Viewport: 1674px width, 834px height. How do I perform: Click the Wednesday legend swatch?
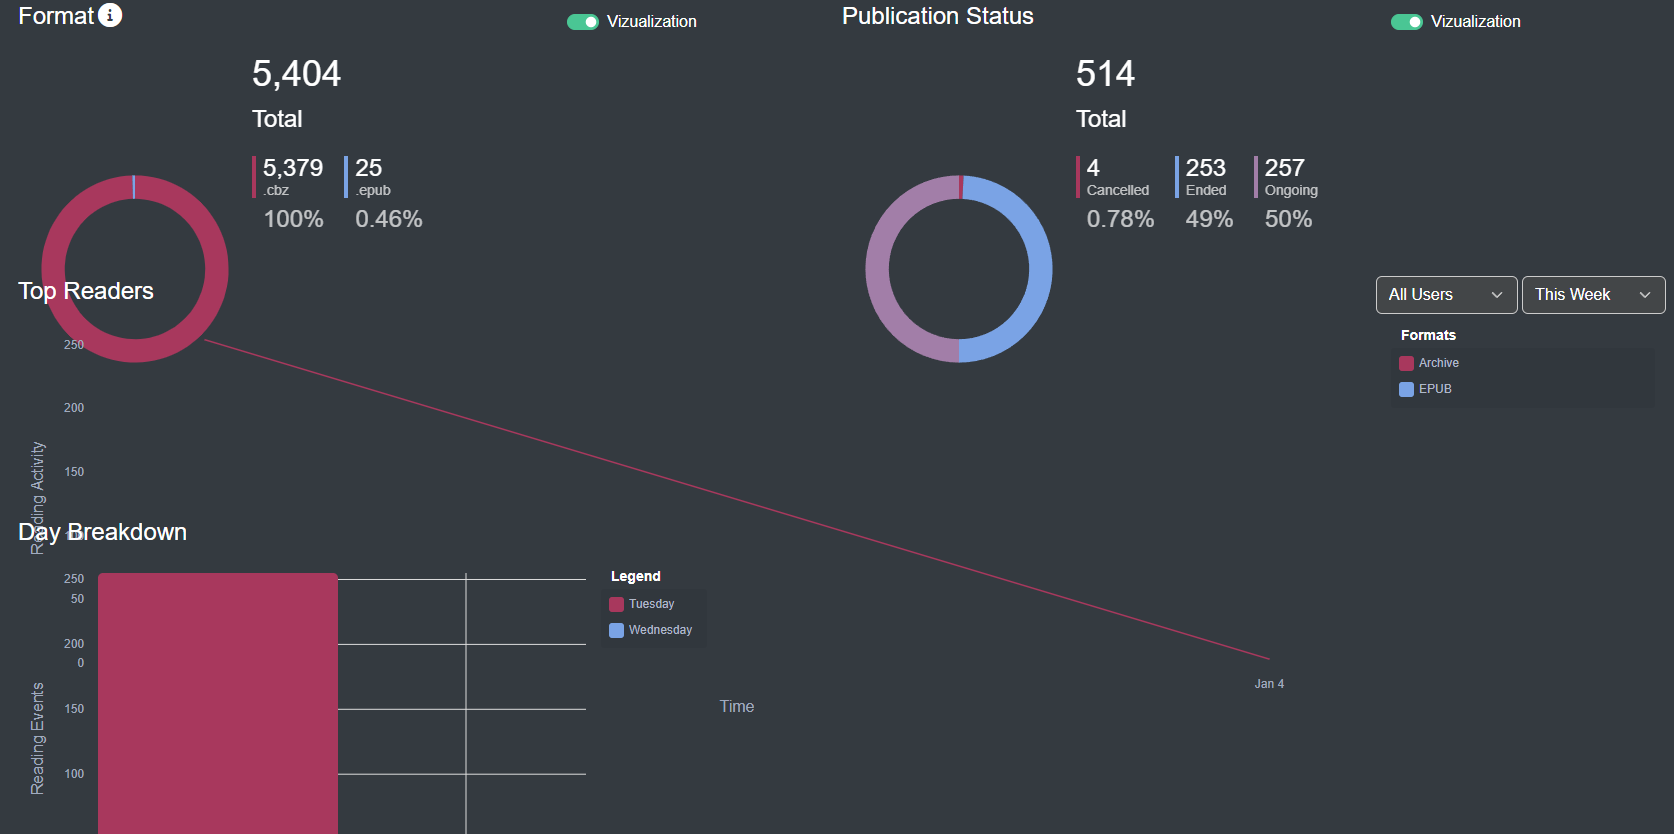coord(616,630)
